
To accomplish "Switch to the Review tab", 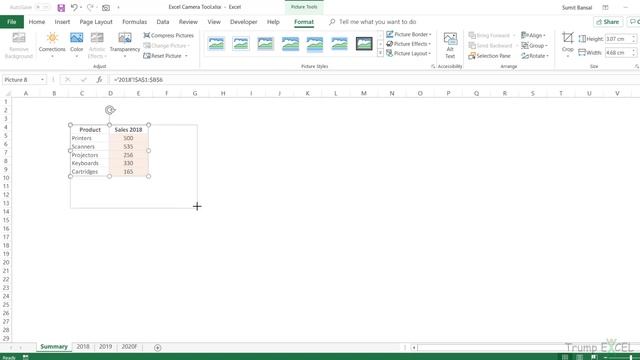I will pos(188,22).
